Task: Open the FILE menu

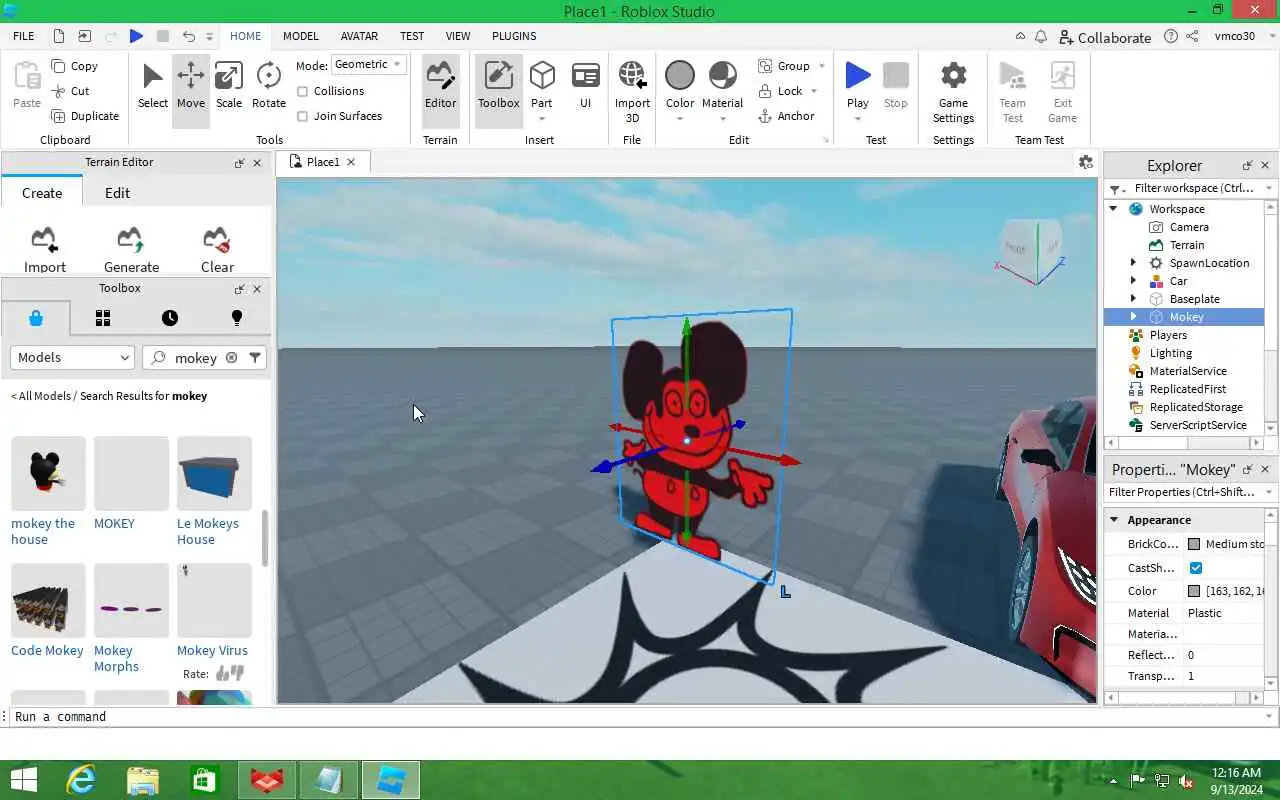Action: coord(24,36)
